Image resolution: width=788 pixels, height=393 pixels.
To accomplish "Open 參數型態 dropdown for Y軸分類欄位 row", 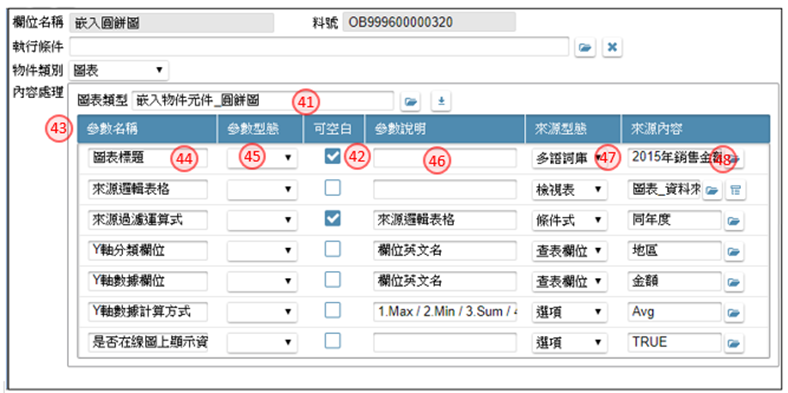I will (262, 250).
